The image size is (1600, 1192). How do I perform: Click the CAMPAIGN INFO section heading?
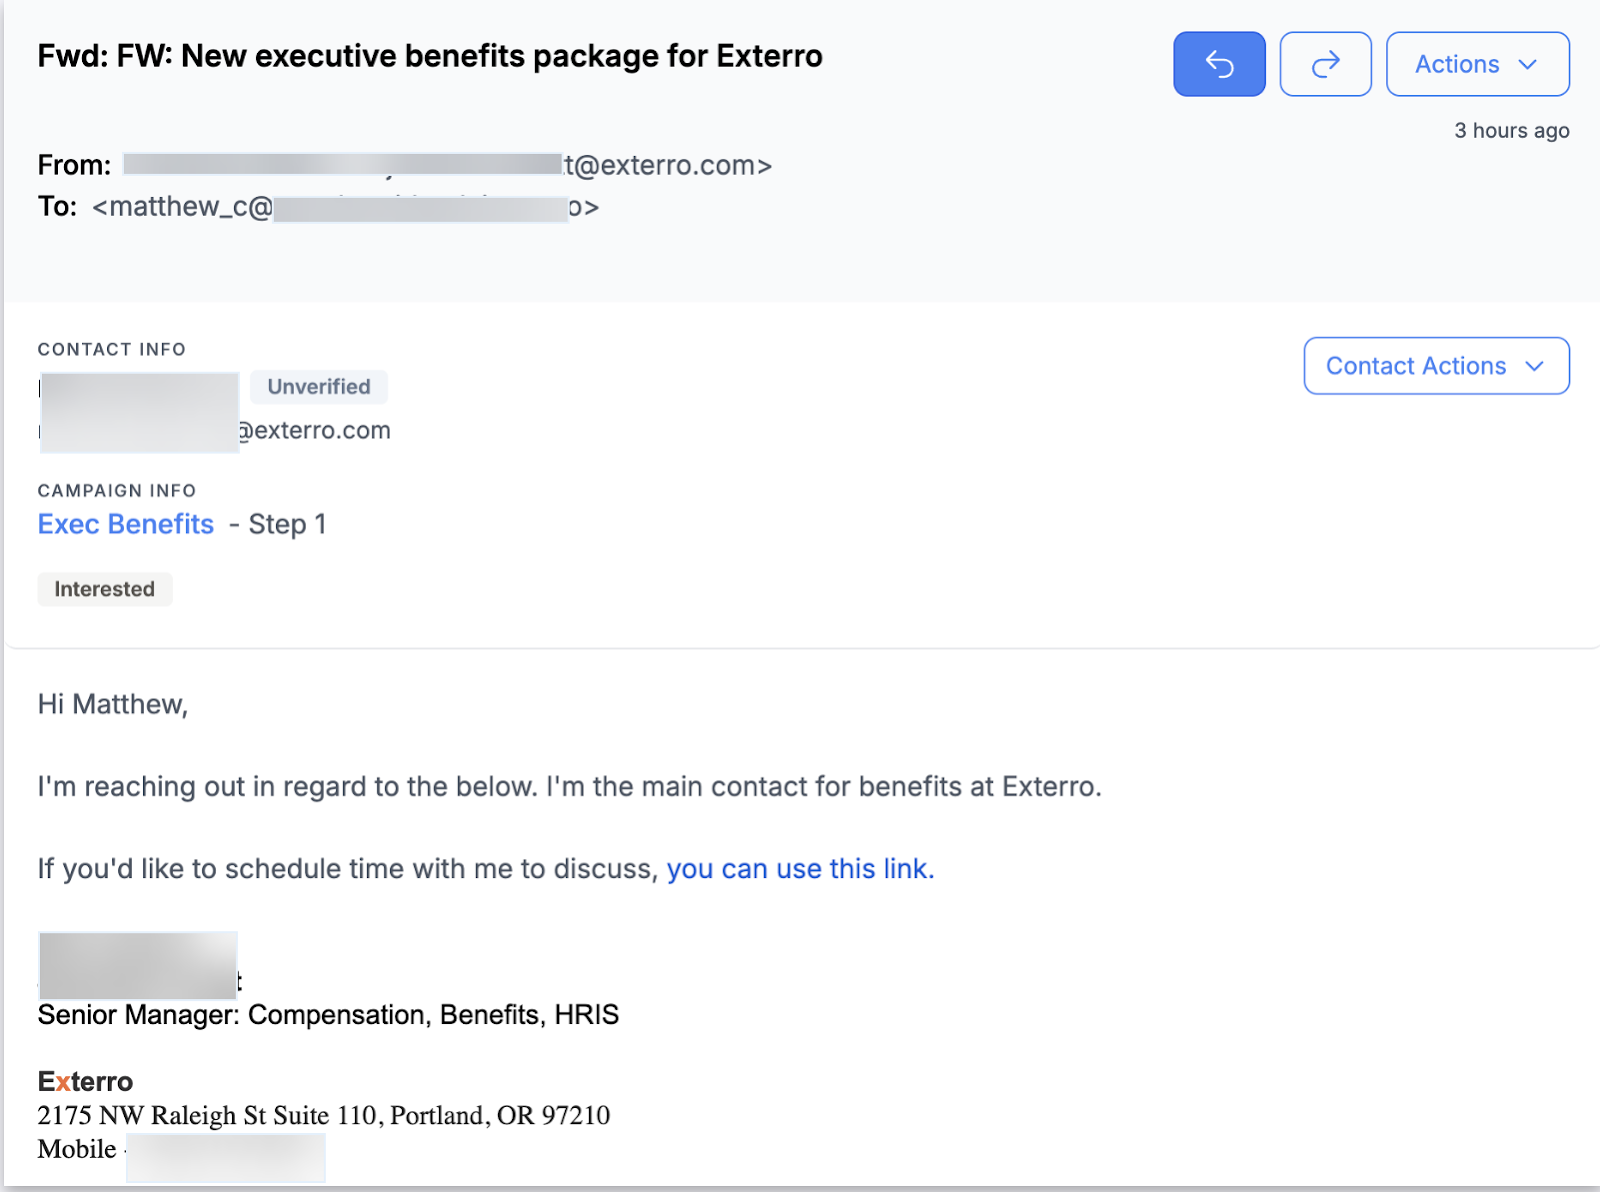point(117,491)
